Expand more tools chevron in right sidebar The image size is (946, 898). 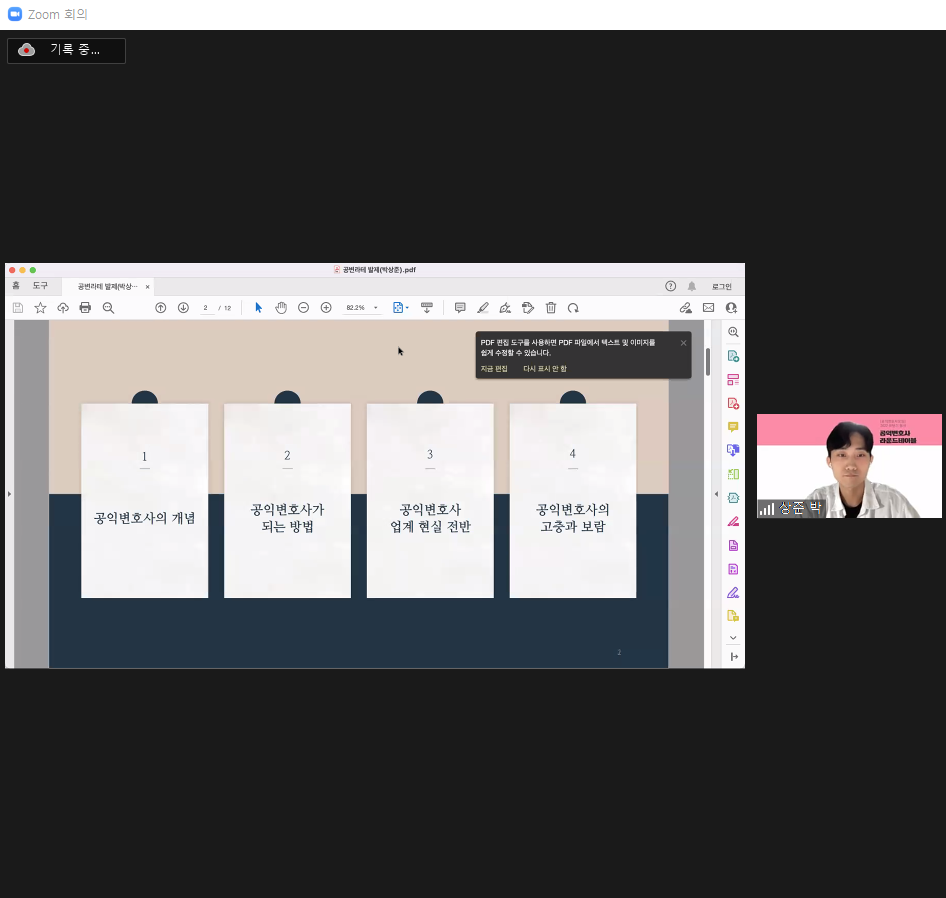coord(733,637)
